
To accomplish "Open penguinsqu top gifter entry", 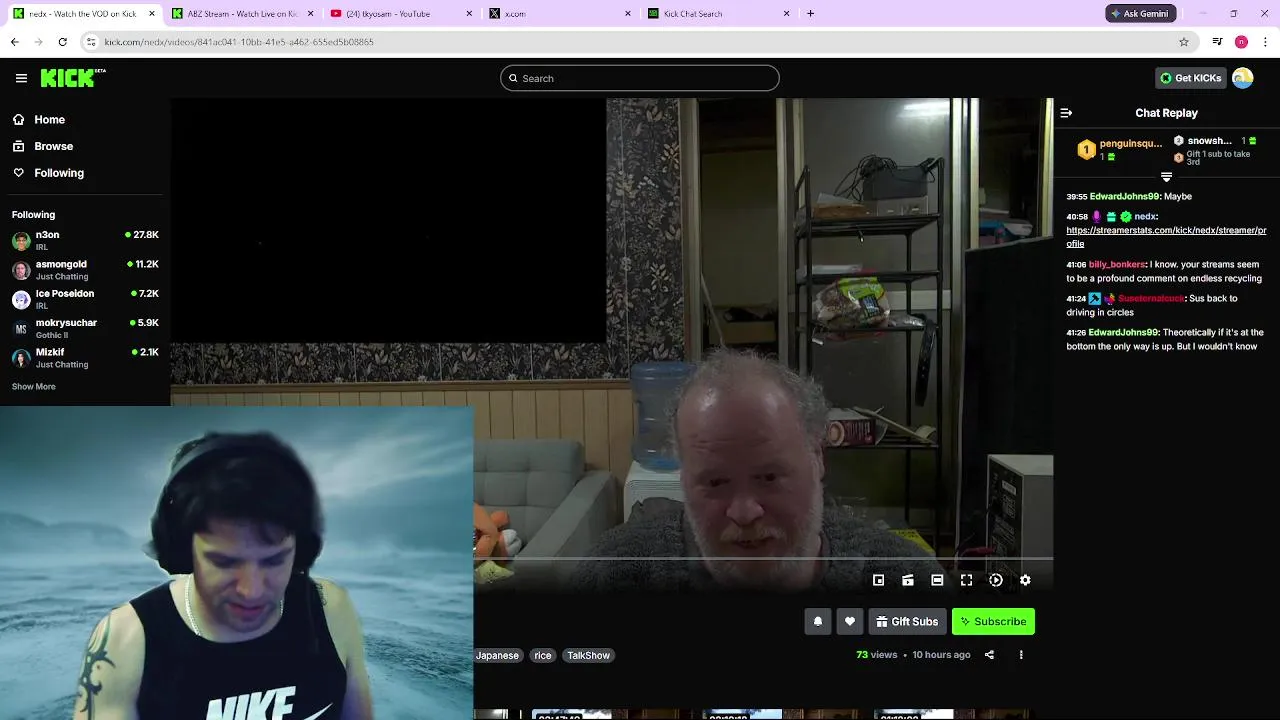I will [1120, 150].
